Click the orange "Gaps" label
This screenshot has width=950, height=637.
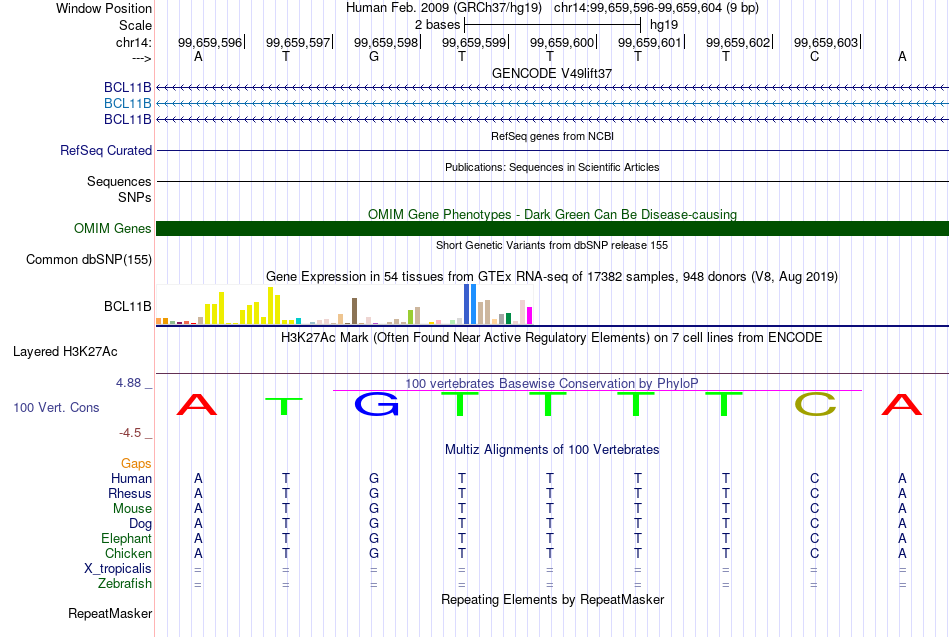136,464
